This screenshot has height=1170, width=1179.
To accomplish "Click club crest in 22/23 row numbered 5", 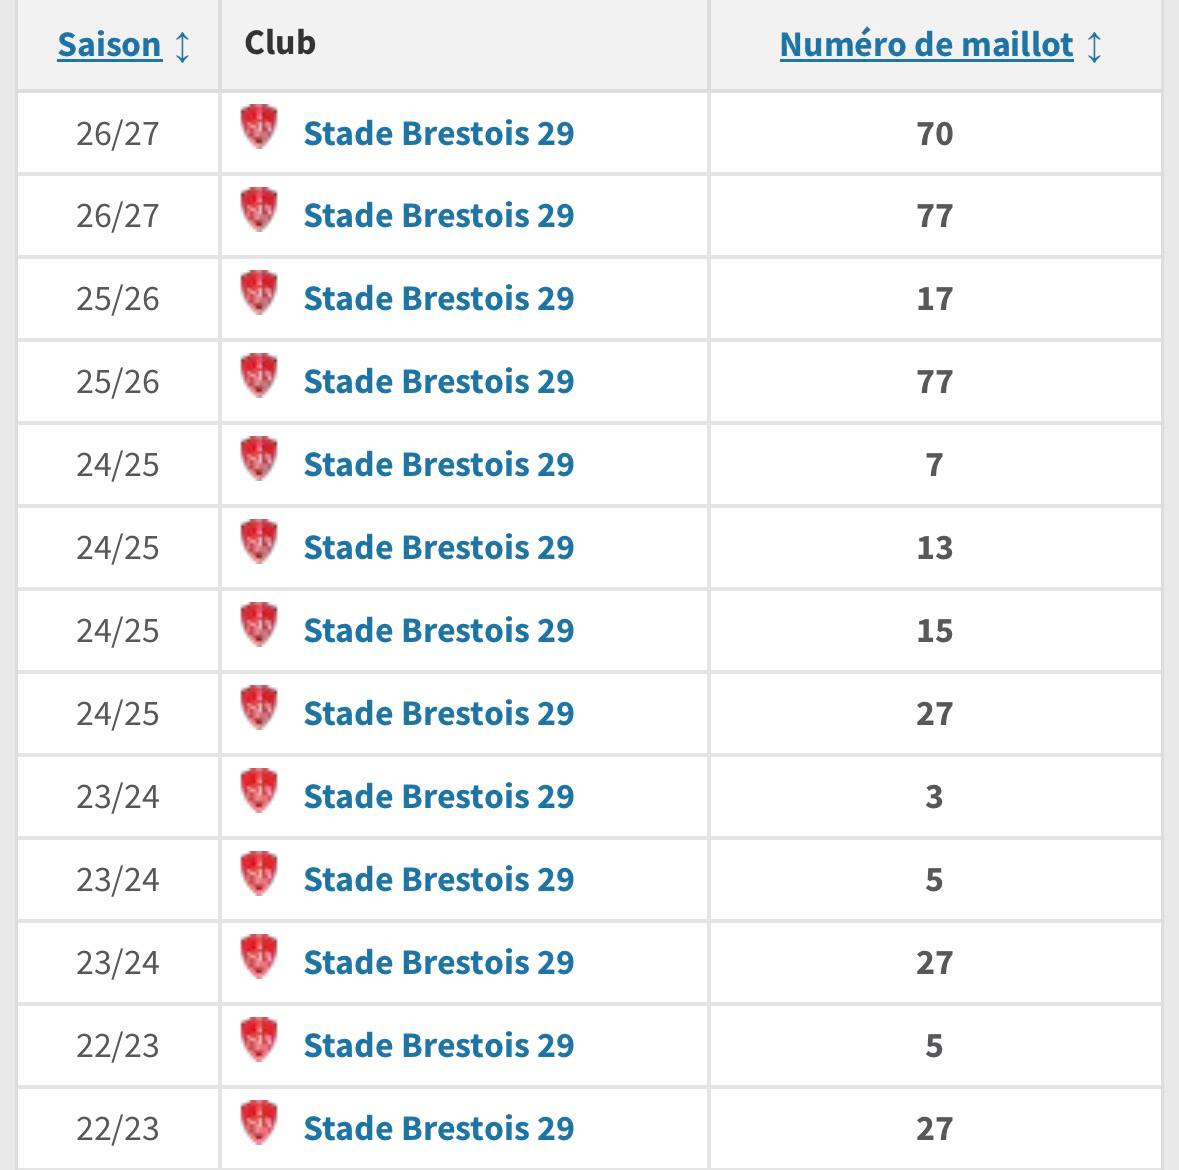I will [259, 1040].
